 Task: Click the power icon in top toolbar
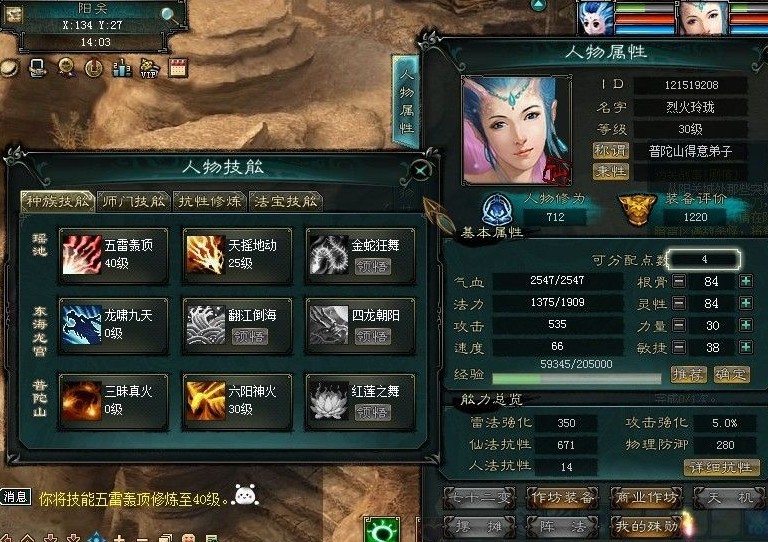point(93,68)
